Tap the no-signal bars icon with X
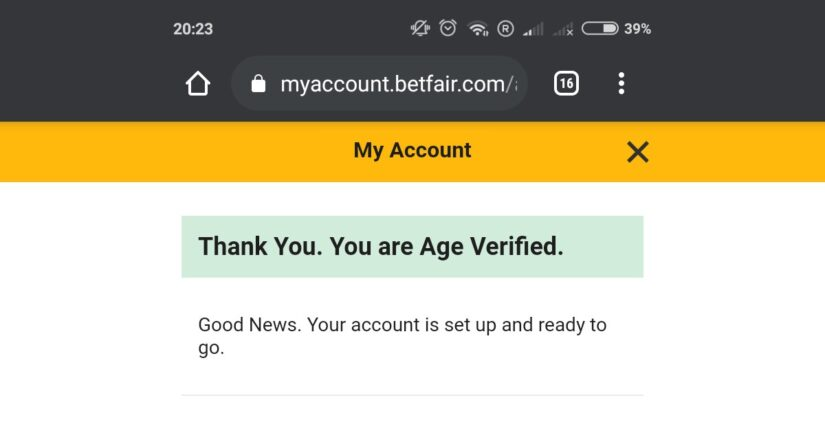 click(x=563, y=29)
